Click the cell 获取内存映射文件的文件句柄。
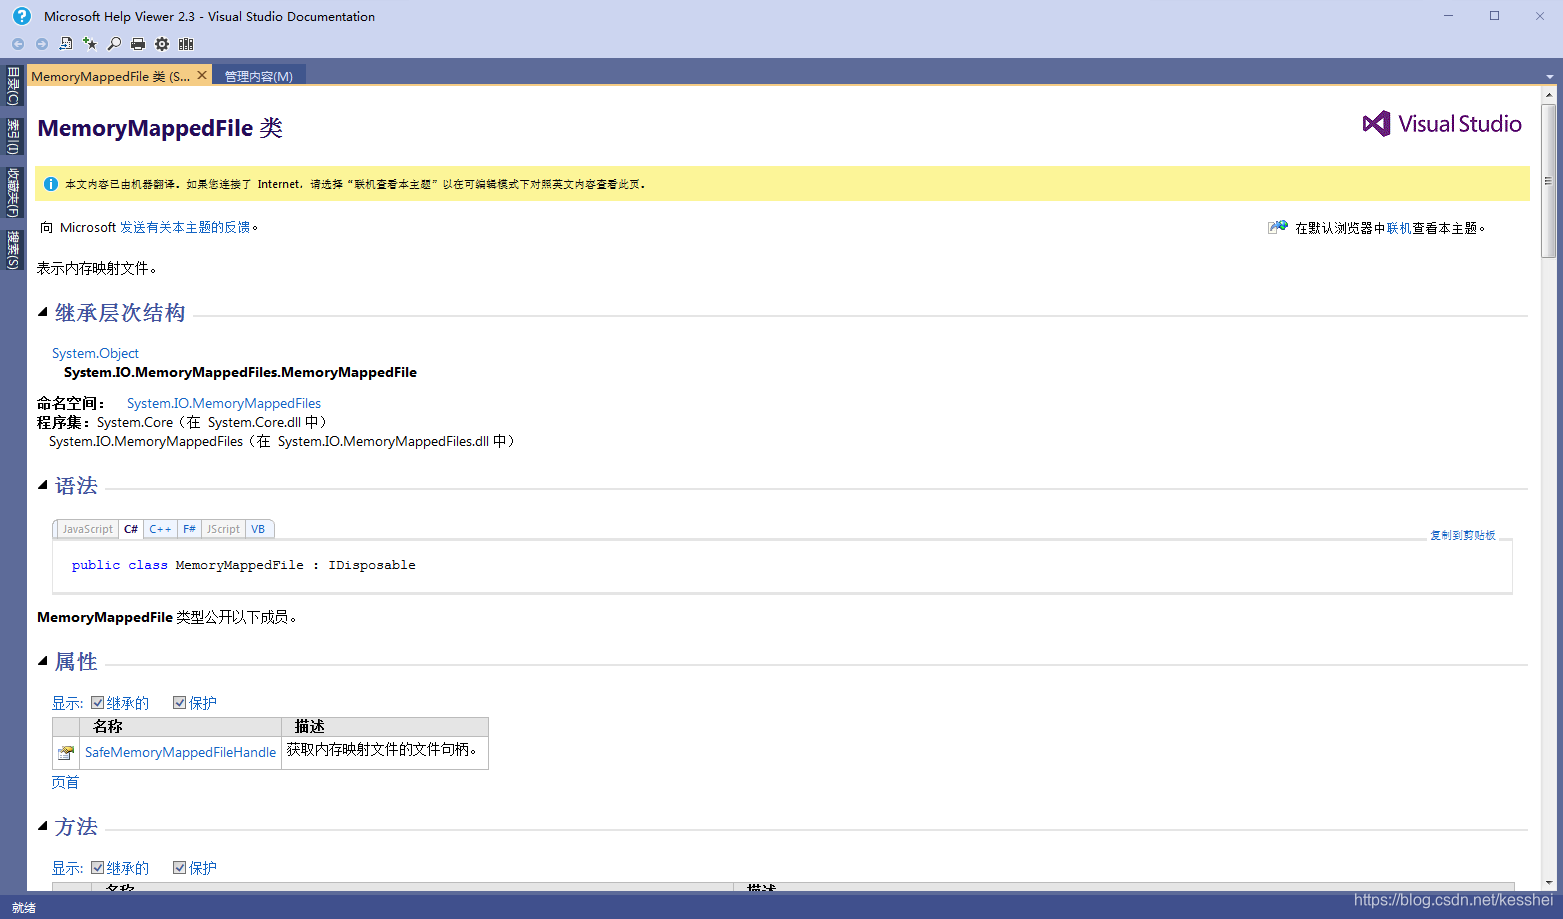The width and height of the screenshot is (1563, 919). [x=384, y=751]
